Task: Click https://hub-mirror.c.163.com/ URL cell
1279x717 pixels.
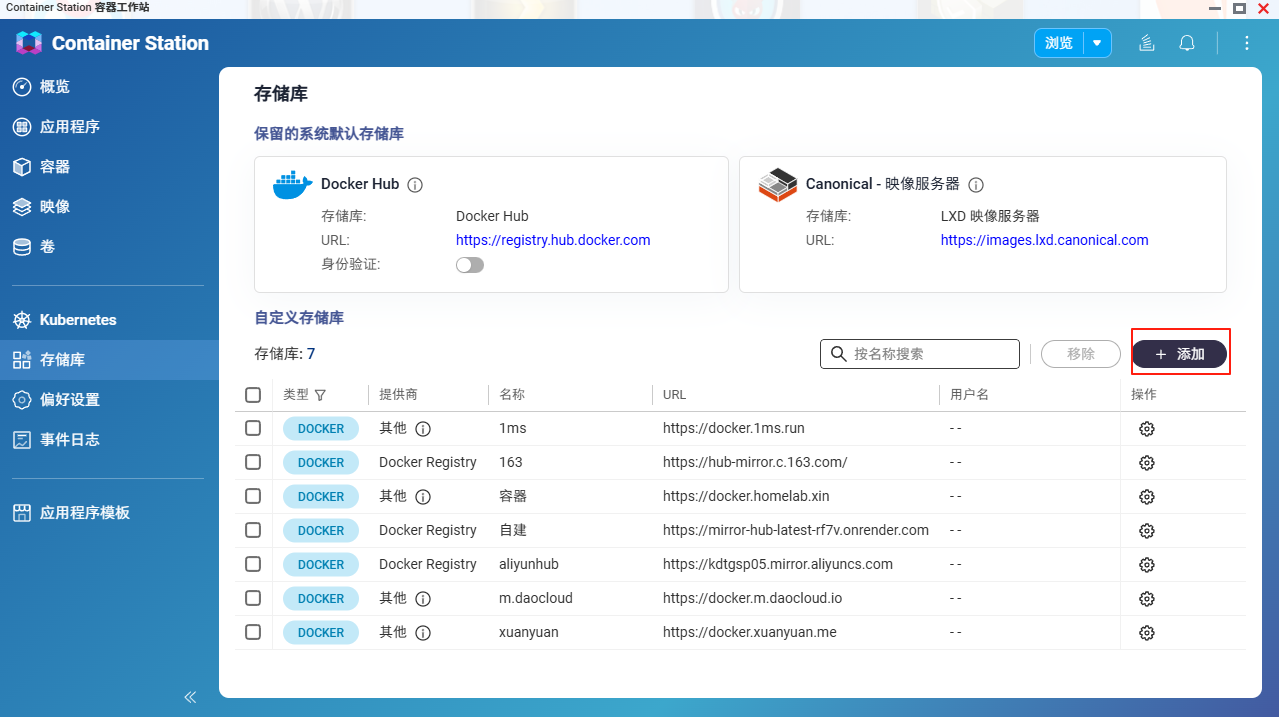Action: point(755,463)
